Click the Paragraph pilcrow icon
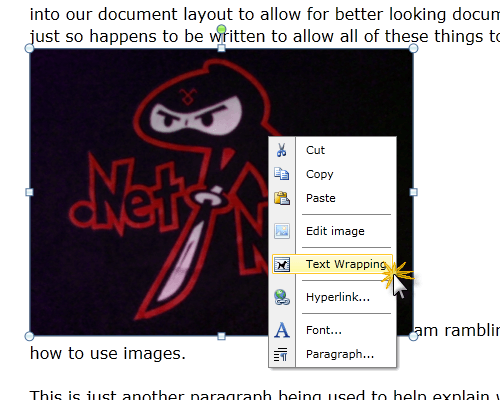Viewport: 500px width, 400px height. 281,354
